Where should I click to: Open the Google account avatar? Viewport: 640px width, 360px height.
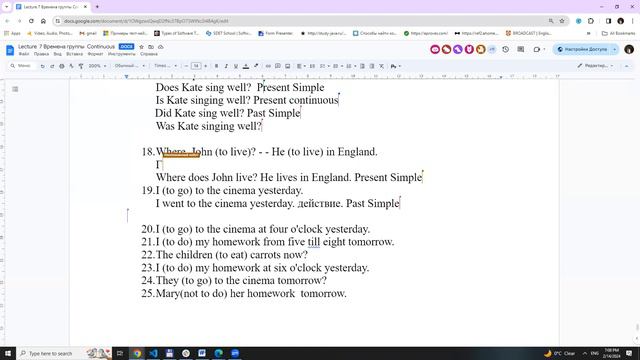tap(629, 49)
